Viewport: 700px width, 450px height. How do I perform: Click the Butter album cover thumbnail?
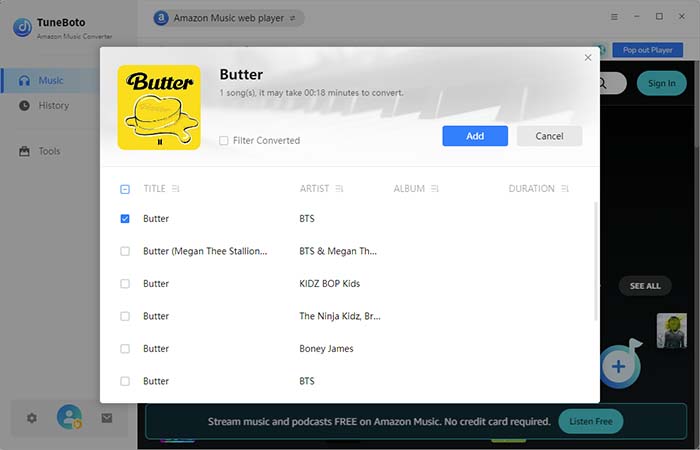tap(159, 107)
